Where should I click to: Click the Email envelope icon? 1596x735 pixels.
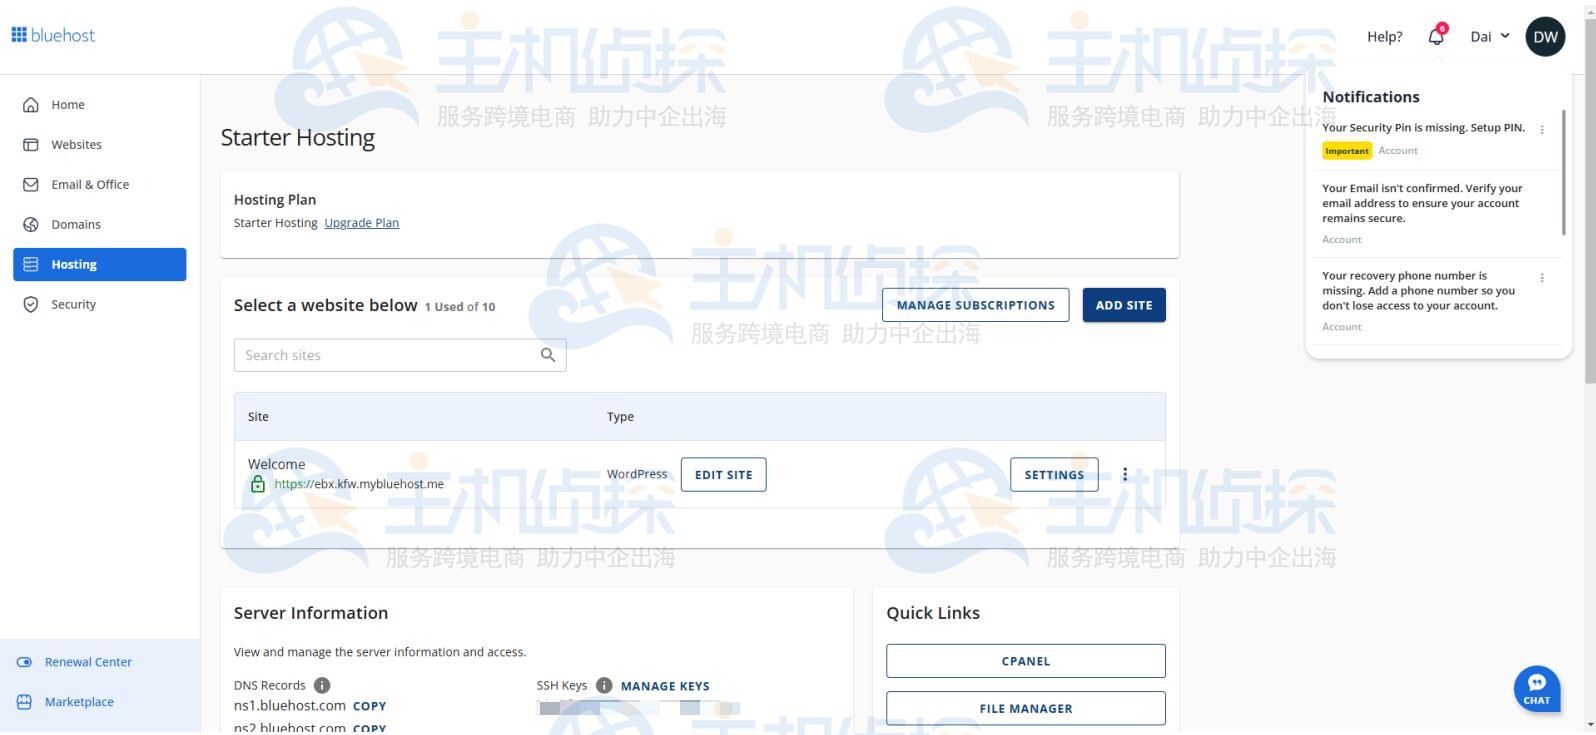(31, 184)
